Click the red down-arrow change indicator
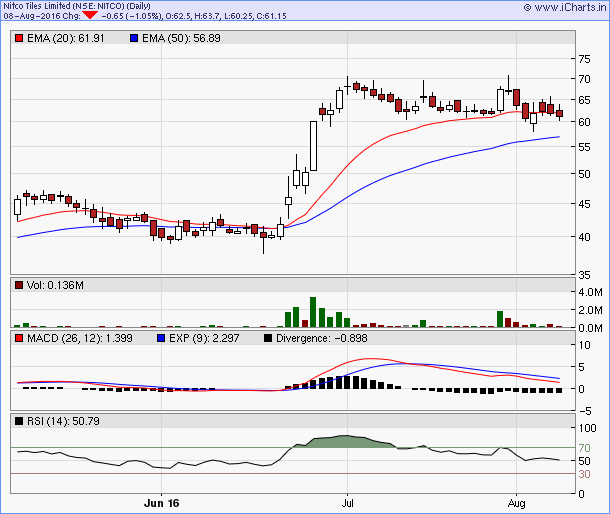The width and height of the screenshot is (610, 514). click(x=90, y=15)
